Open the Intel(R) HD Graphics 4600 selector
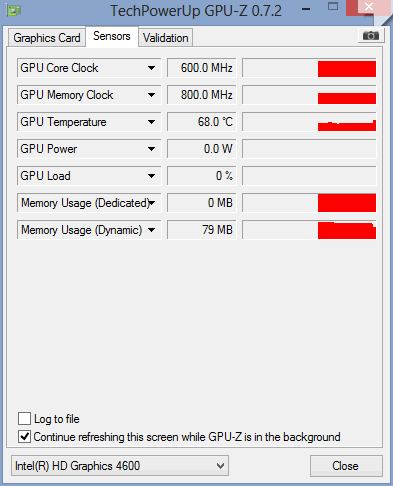Viewport: 393px width, 486px height. [120, 466]
